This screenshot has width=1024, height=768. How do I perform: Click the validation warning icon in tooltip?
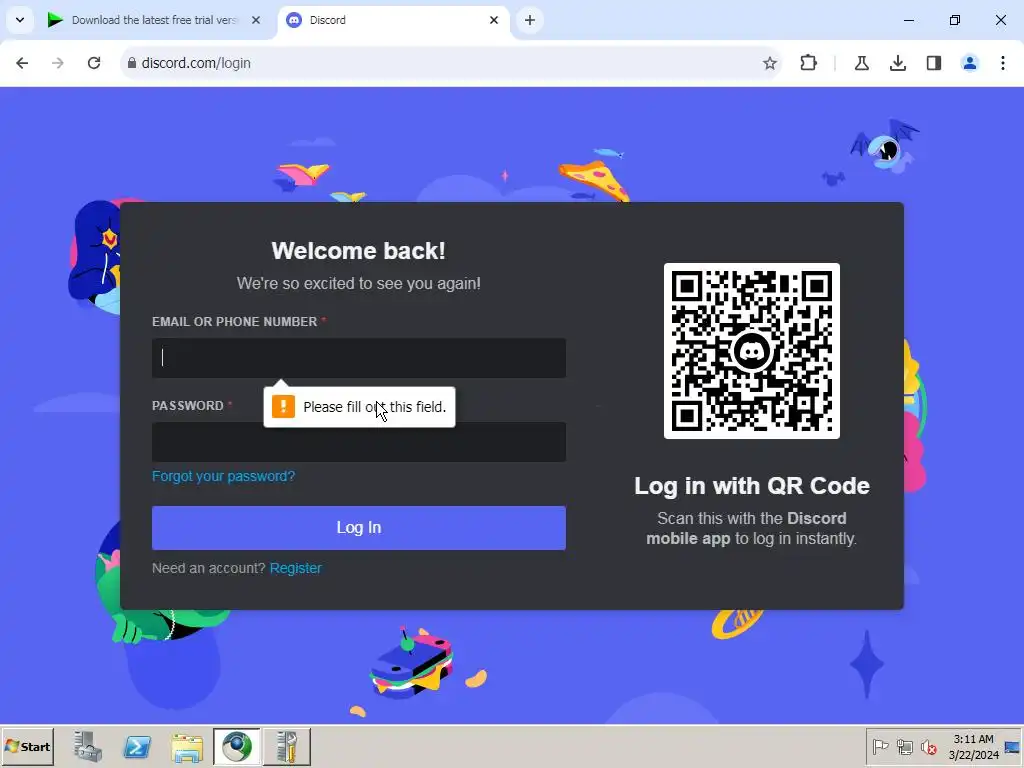(283, 406)
